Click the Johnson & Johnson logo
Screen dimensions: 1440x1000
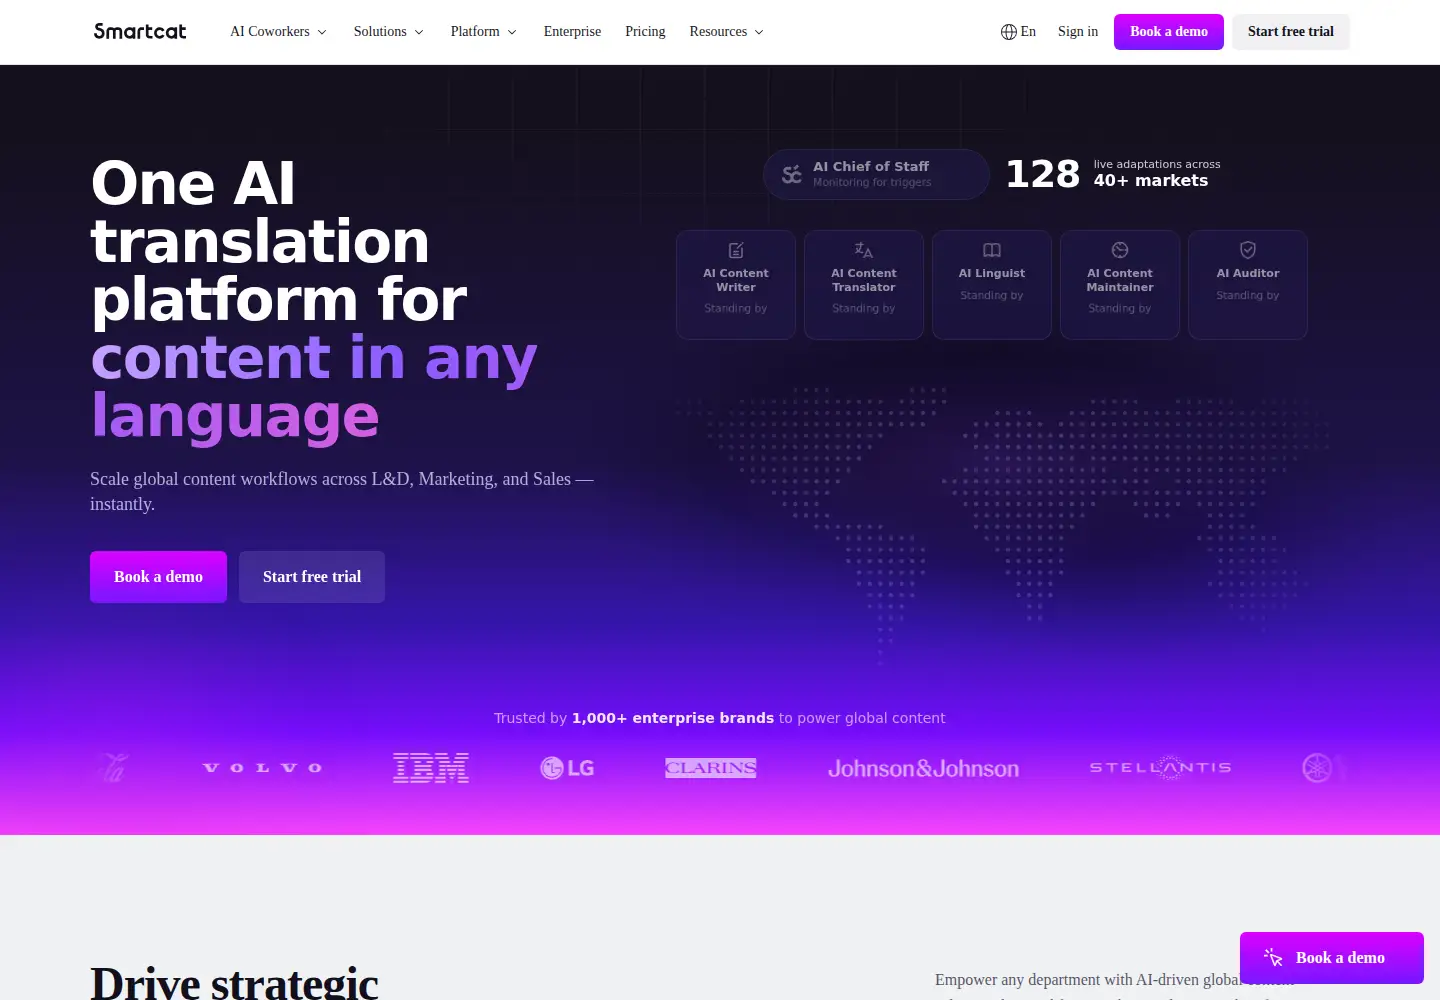tap(923, 768)
